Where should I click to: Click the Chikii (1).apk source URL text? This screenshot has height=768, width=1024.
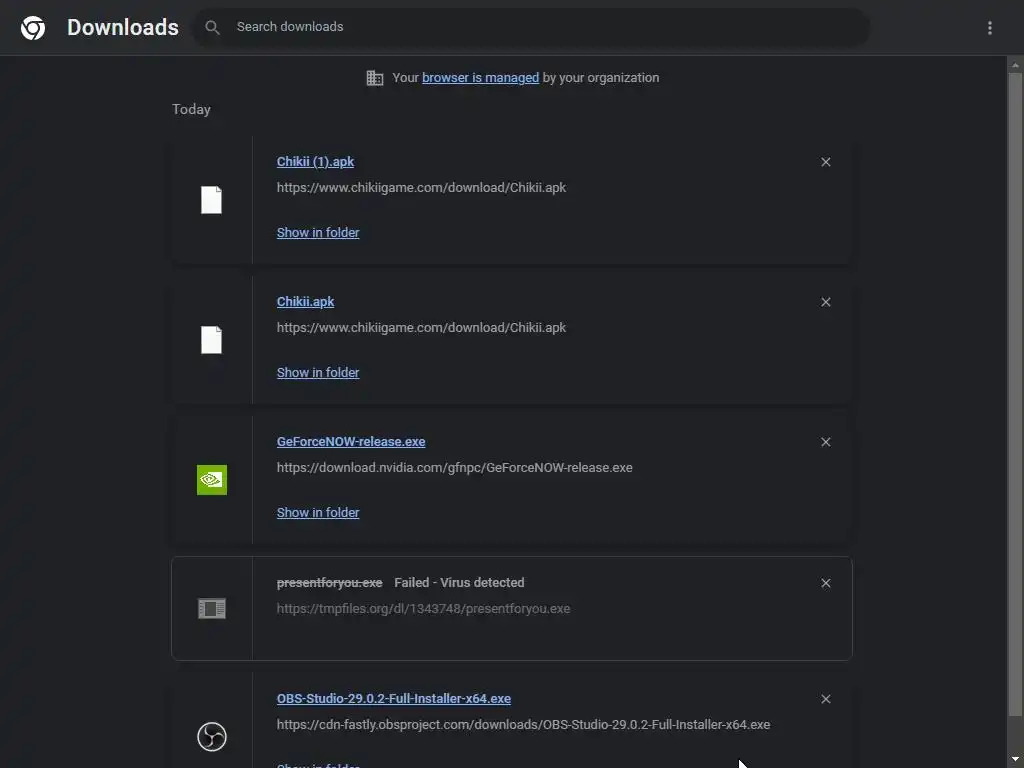(421, 187)
